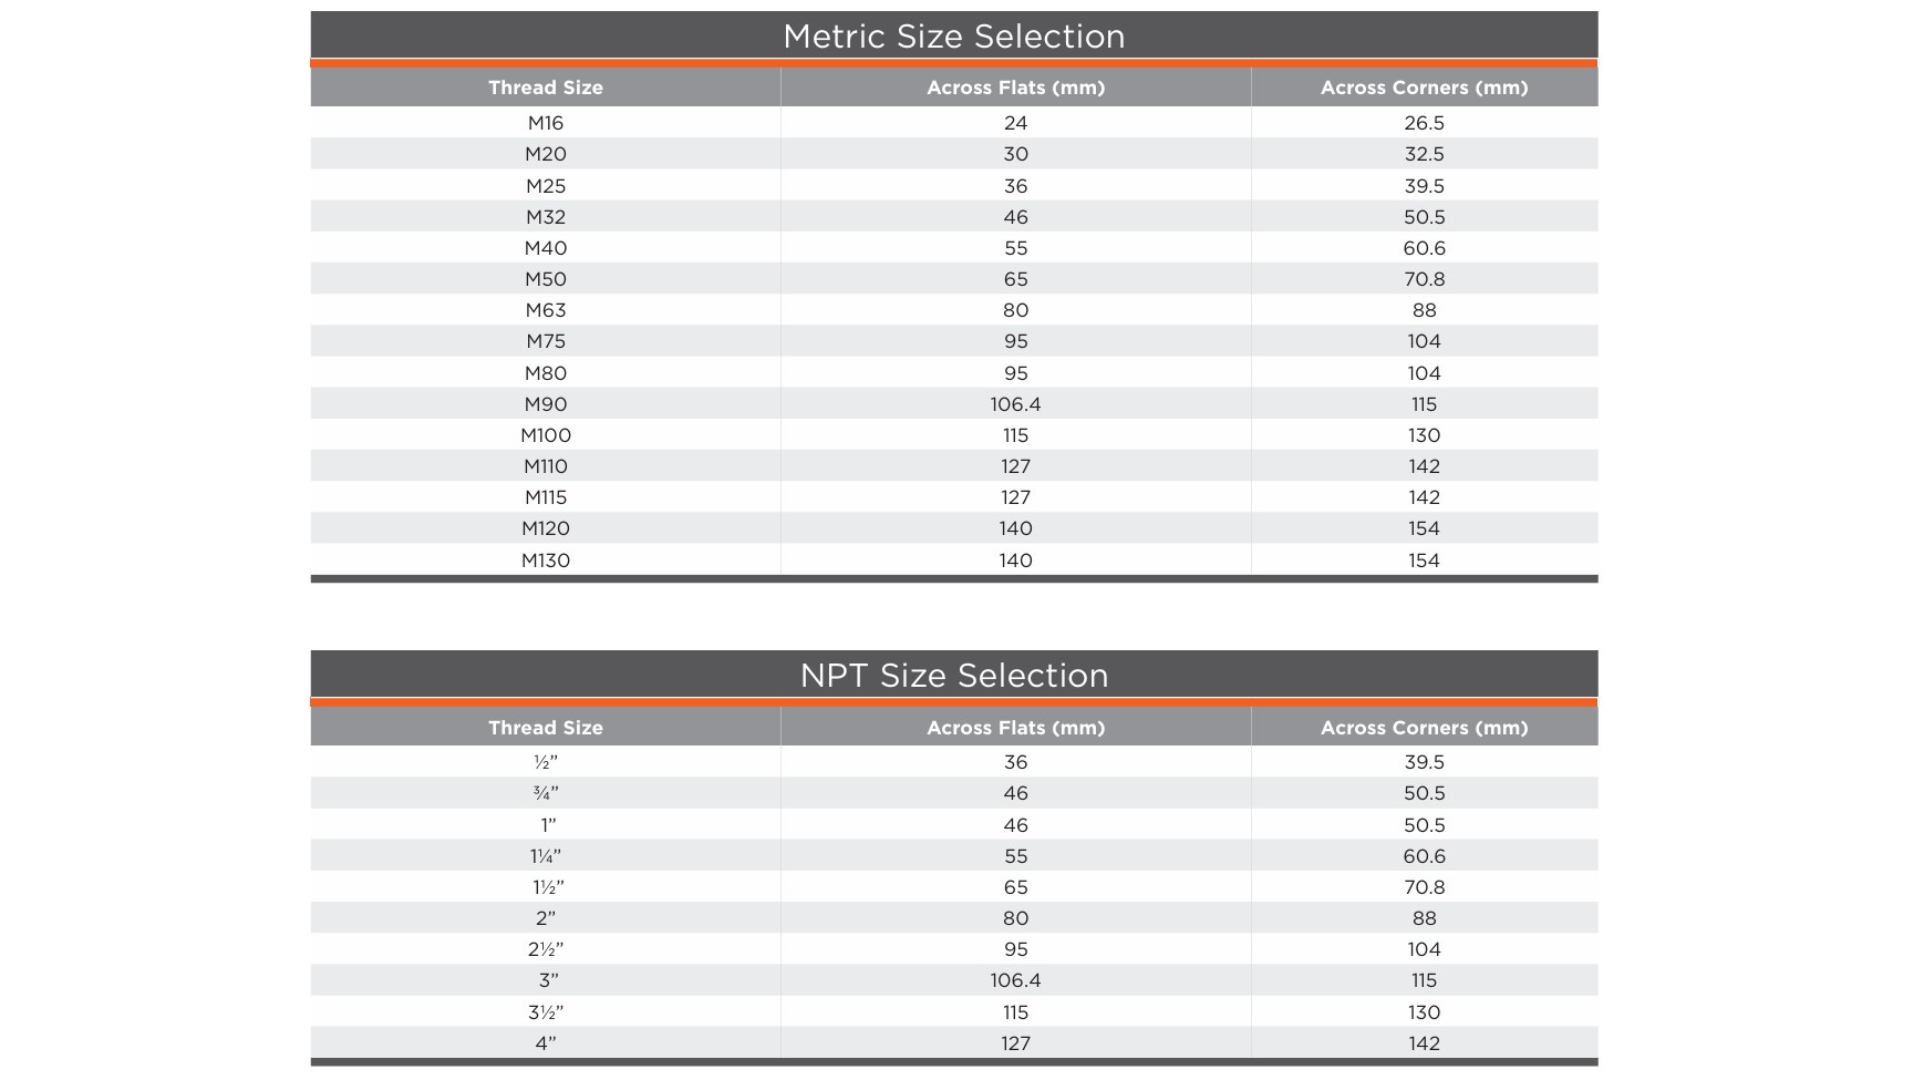
Task: Select the M130 thread size cell
Action: (x=545, y=560)
